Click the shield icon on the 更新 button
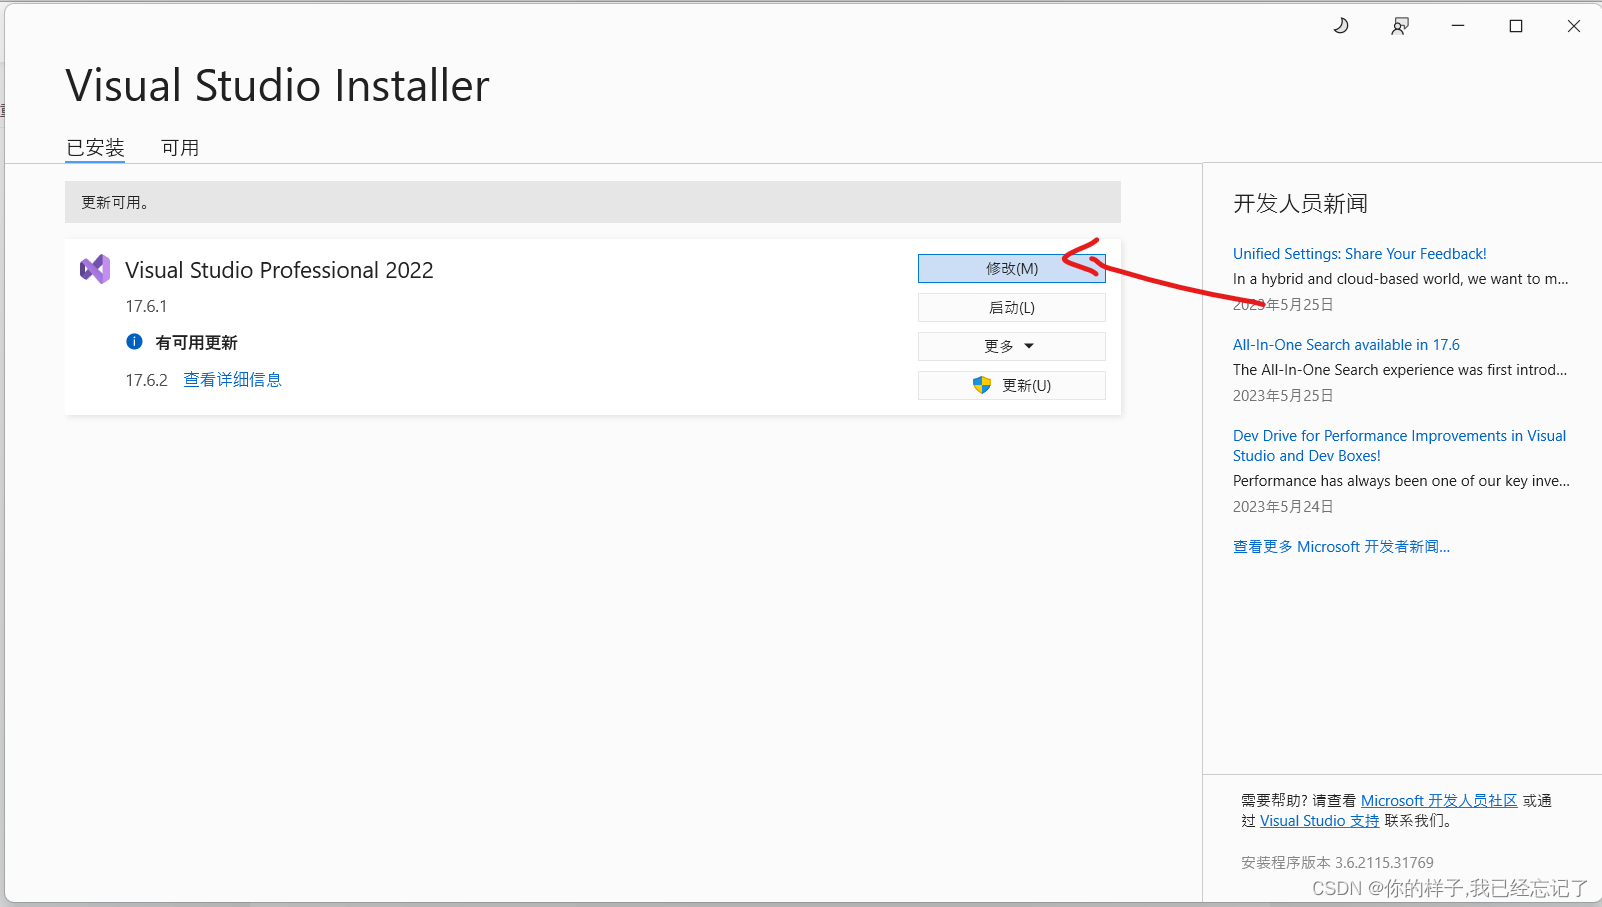1602x907 pixels. tap(982, 385)
